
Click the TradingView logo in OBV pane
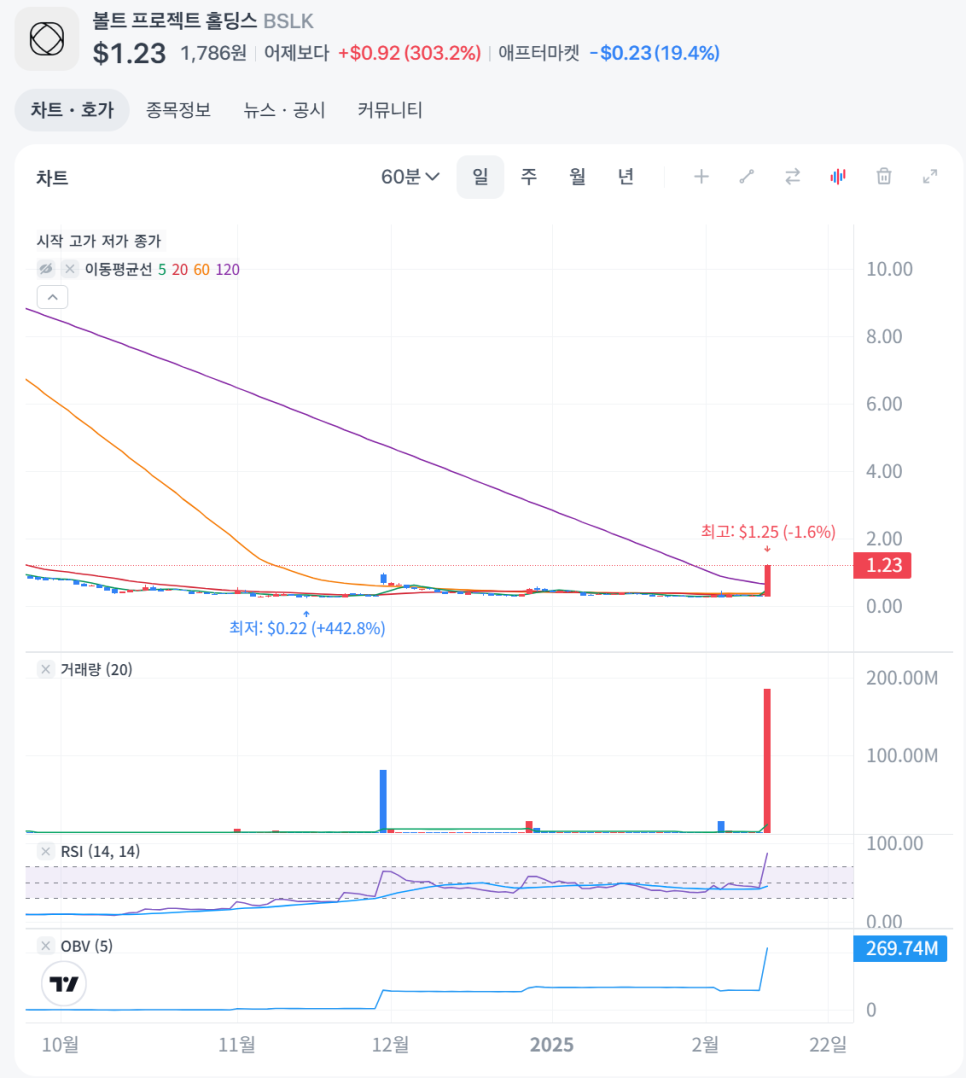coord(64,984)
